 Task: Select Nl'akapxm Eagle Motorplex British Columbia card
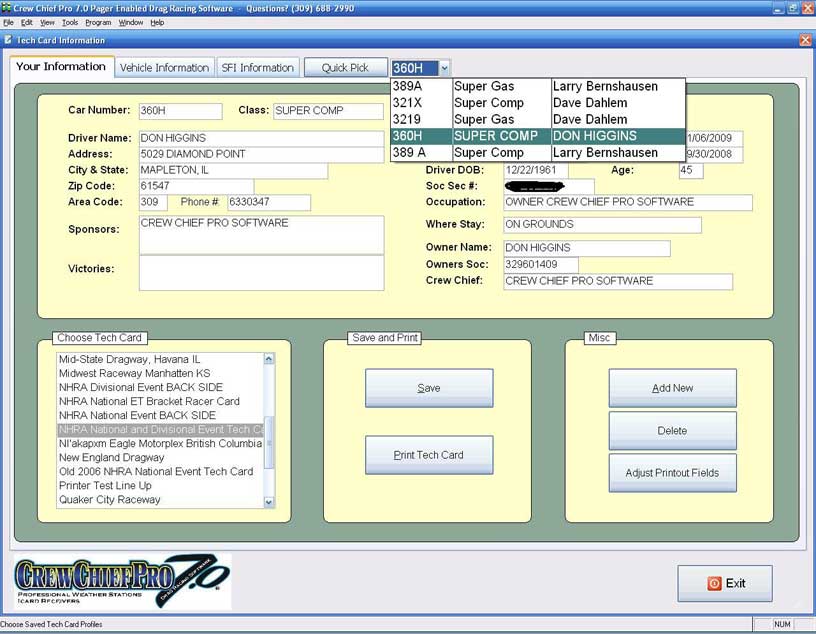coord(160,444)
